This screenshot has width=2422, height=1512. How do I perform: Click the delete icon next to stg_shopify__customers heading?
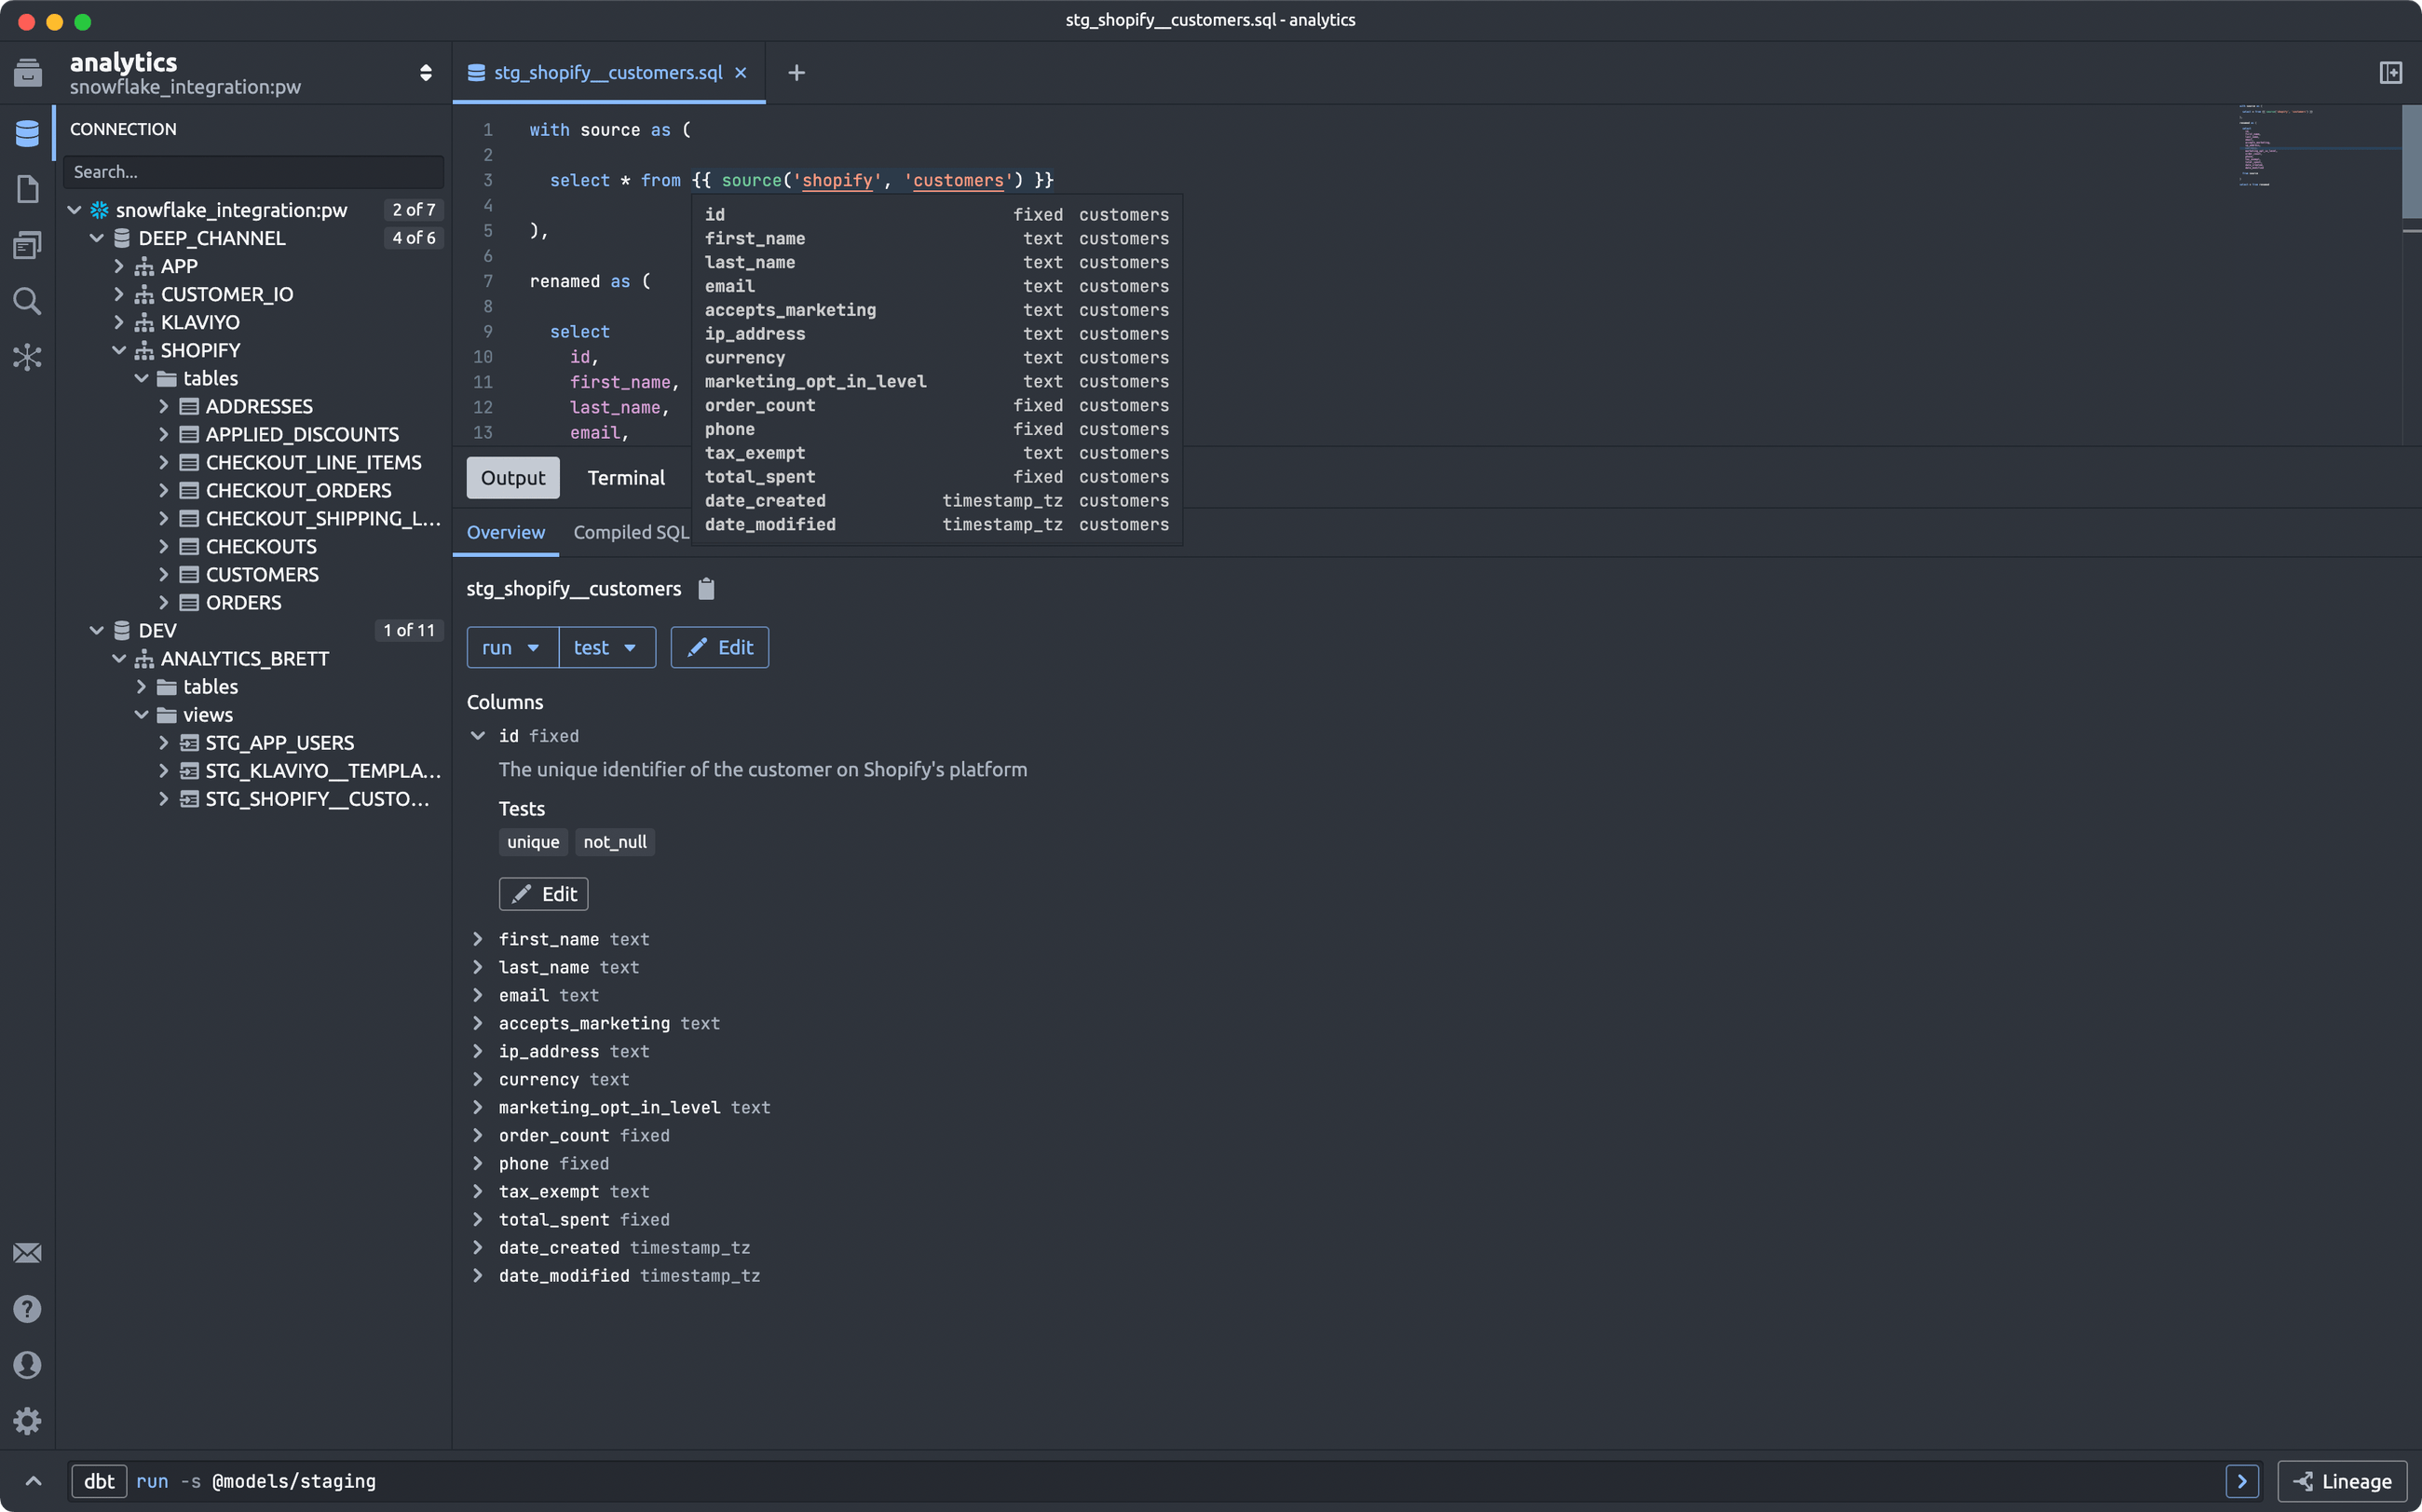(706, 589)
